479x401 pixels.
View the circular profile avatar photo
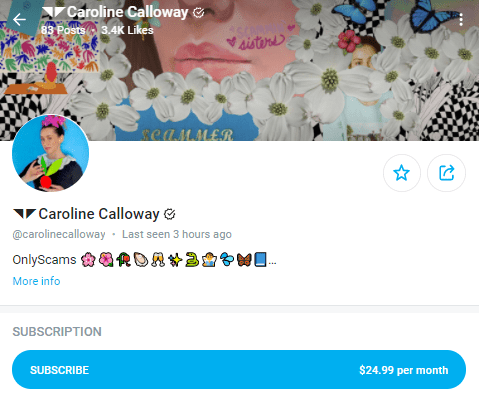tap(51, 153)
